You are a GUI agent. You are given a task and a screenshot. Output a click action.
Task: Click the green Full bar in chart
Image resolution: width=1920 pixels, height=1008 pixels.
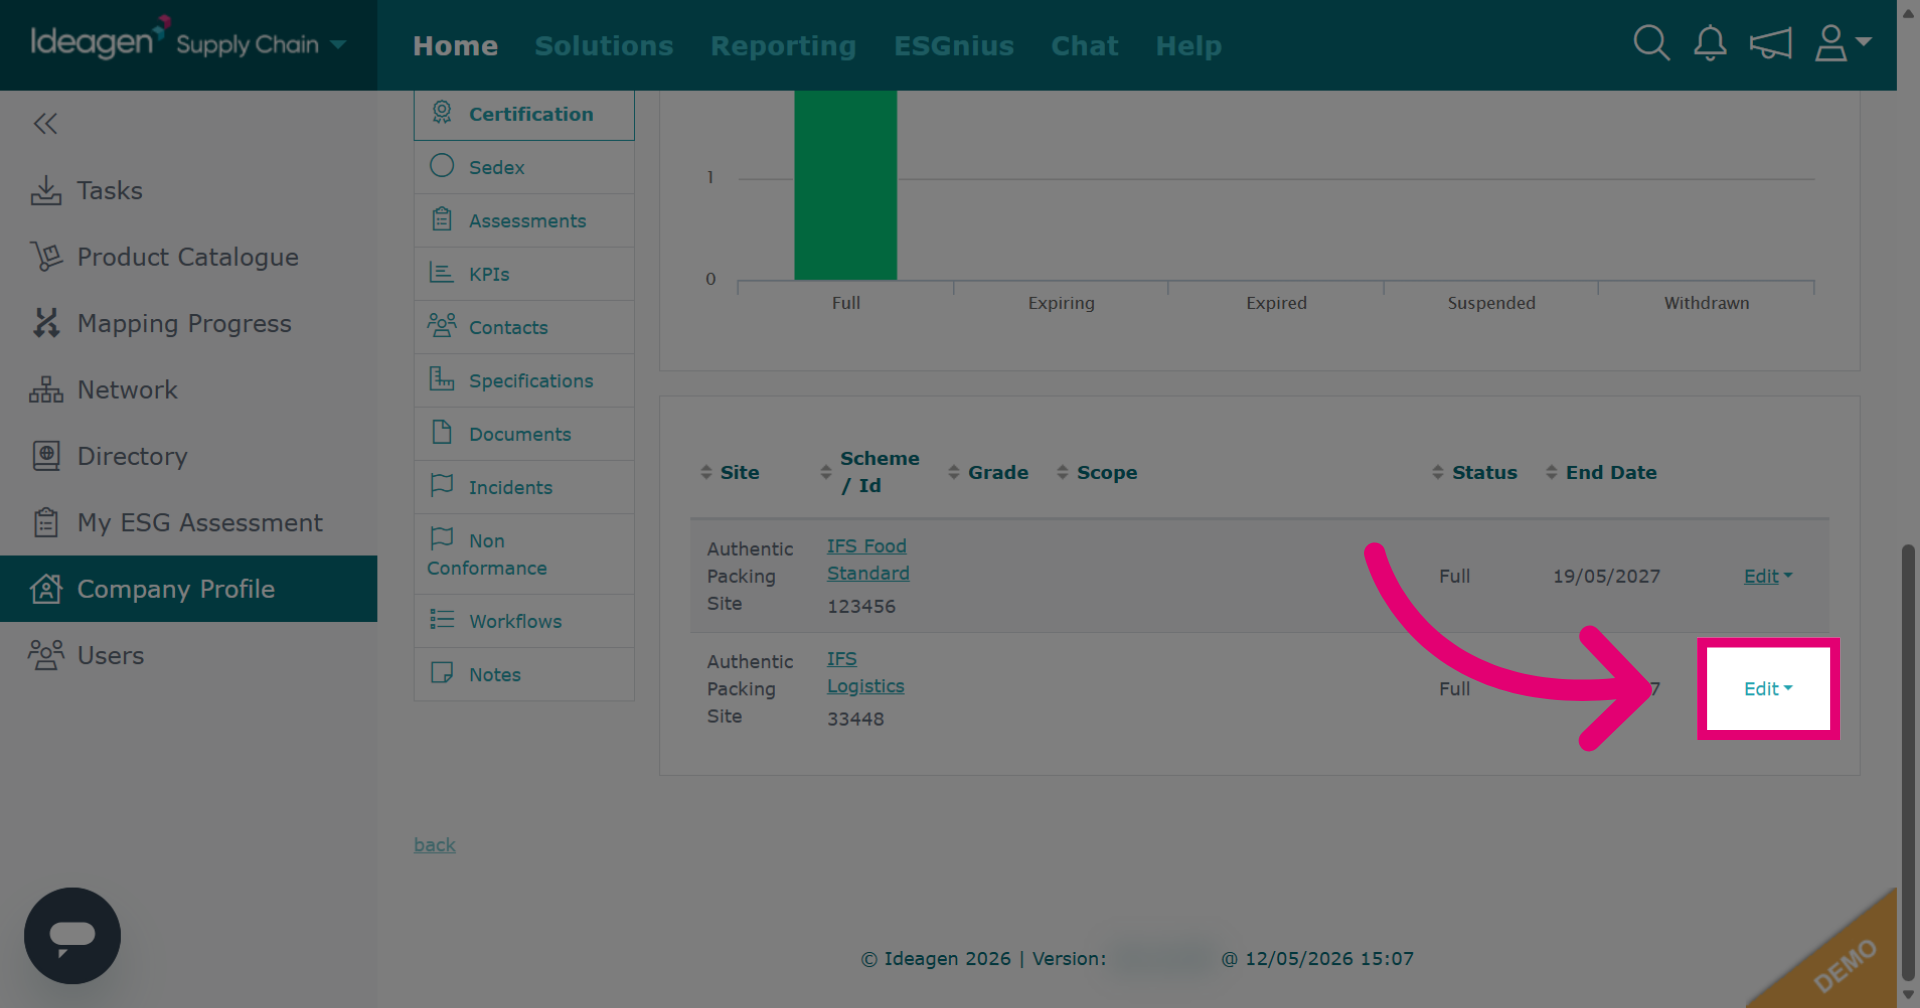tap(846, 185)
